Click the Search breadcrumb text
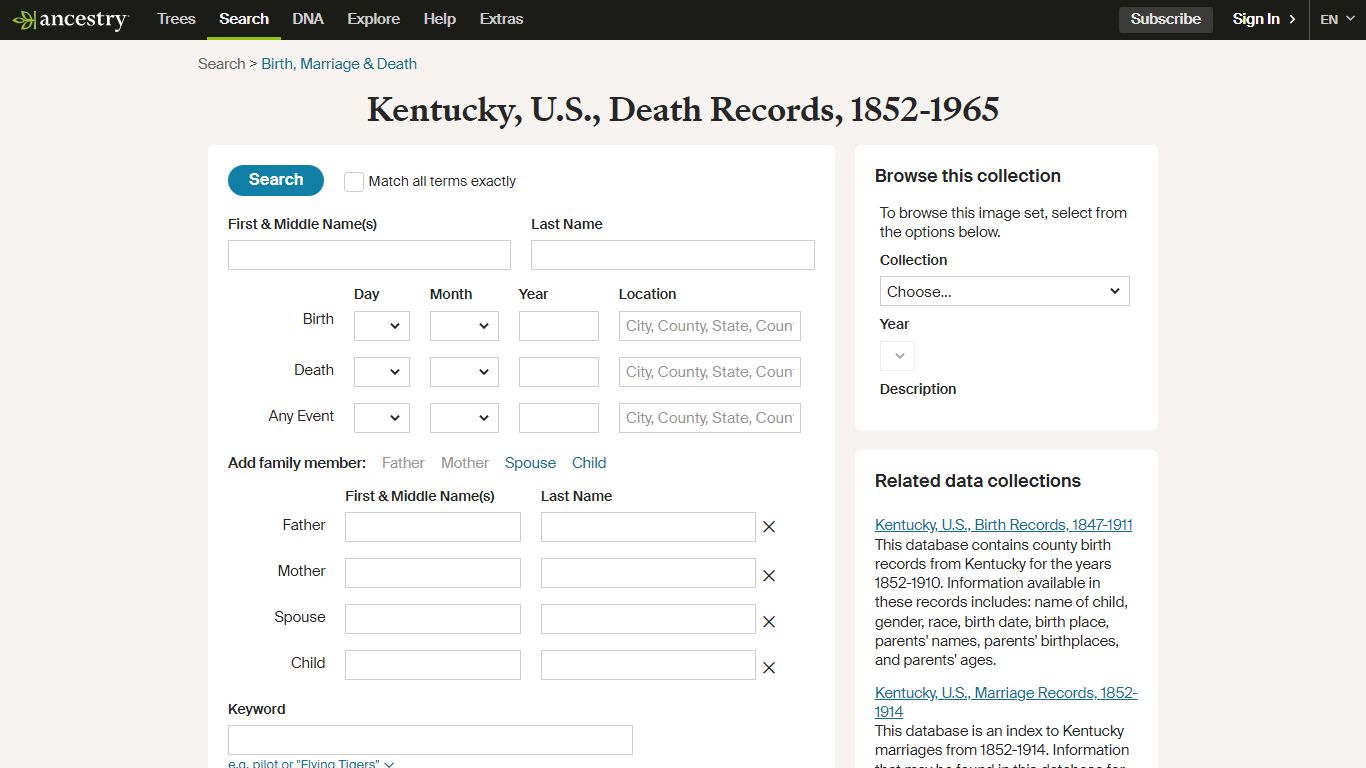This screenshot has height=768, width=1366. [221, 64]
